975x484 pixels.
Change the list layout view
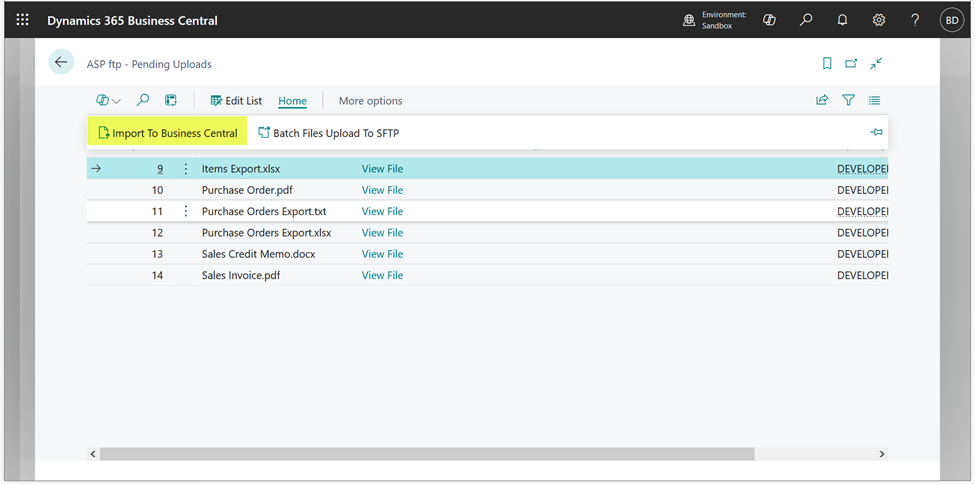875,100
